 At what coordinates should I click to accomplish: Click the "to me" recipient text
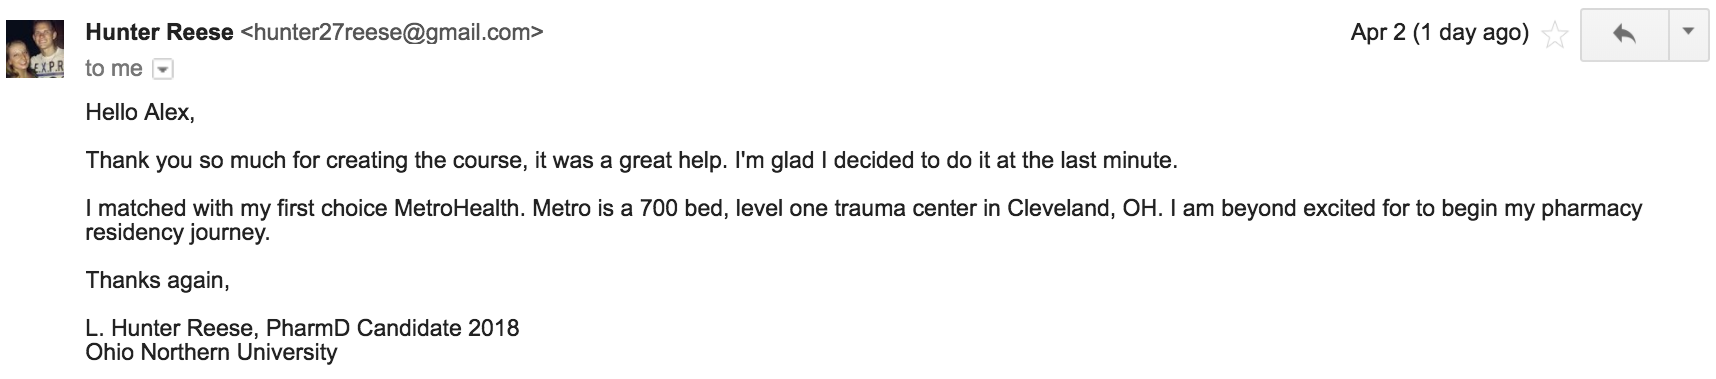coord(114,69)
